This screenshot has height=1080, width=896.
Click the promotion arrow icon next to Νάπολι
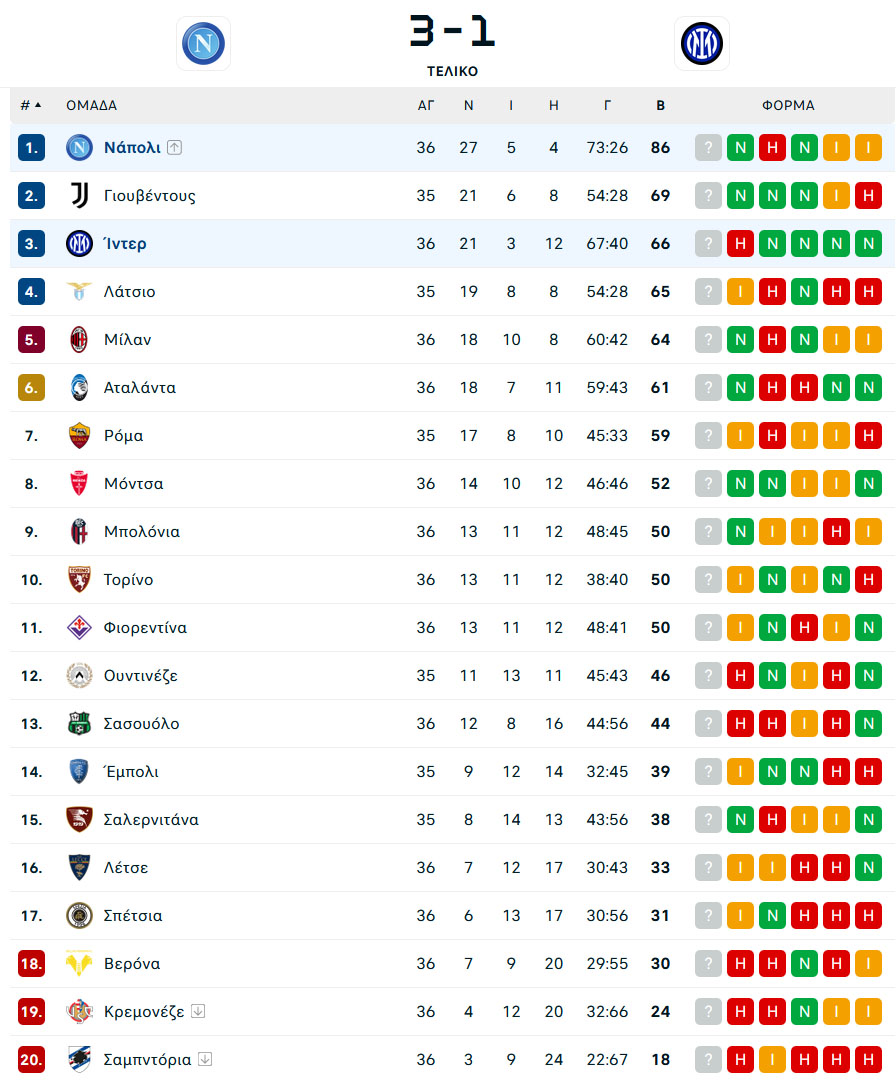tap(175, 147)
